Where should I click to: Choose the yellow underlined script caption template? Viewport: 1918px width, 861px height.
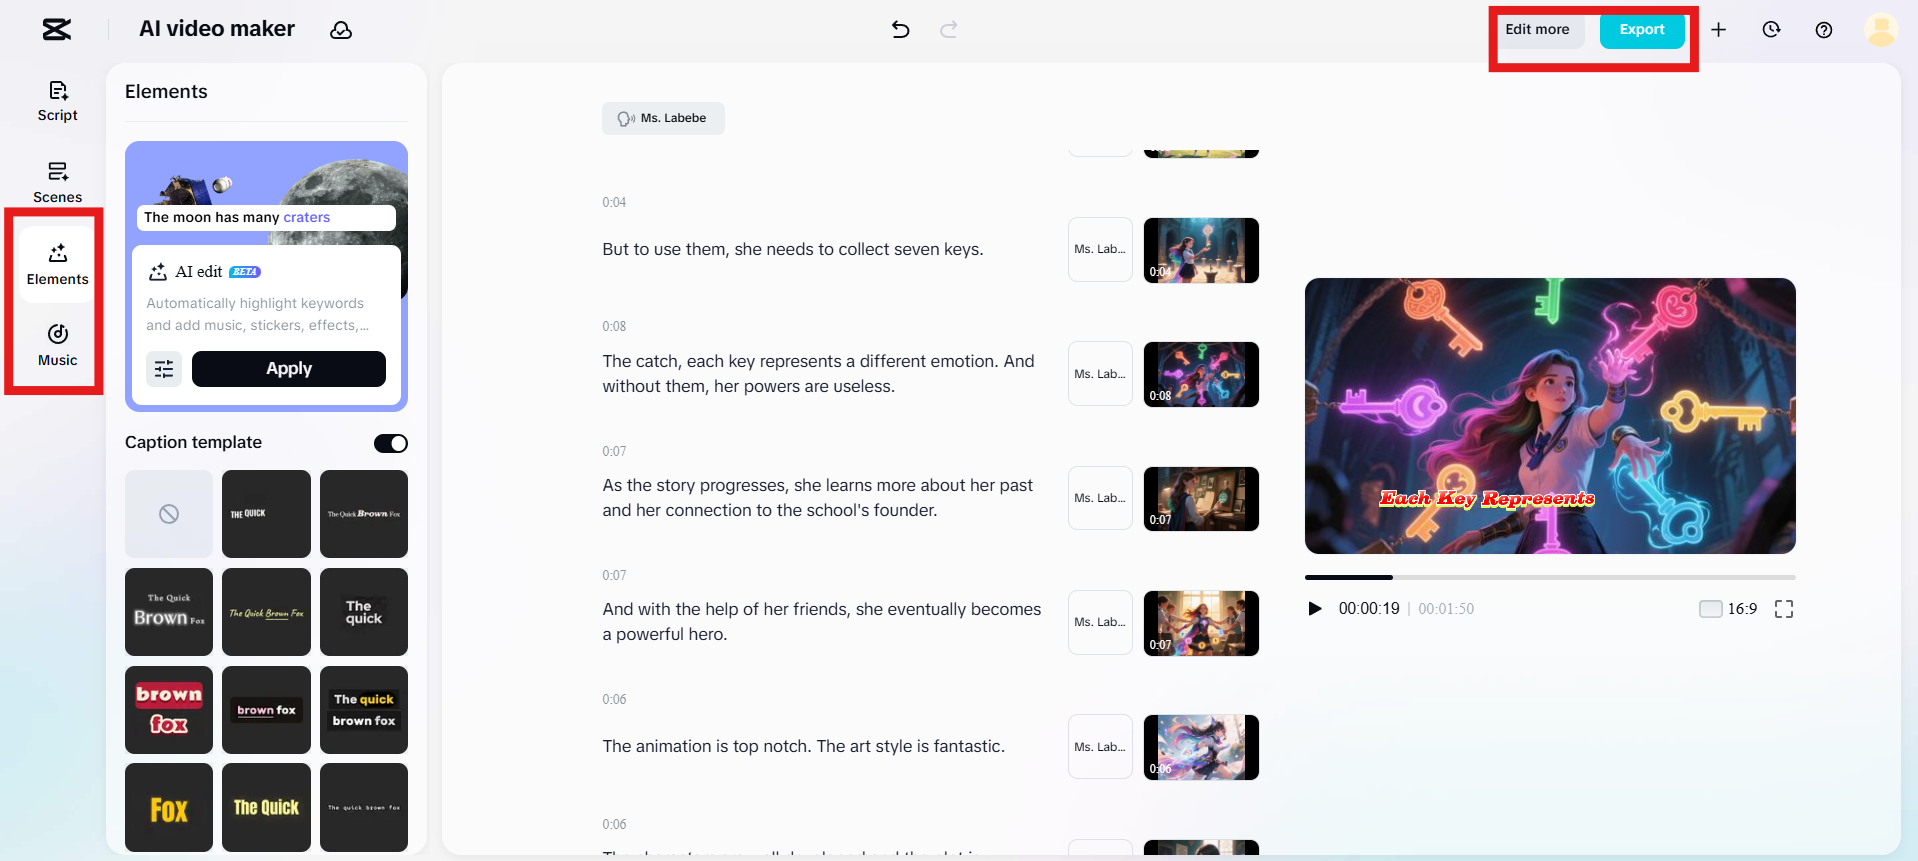pyautogui.click(x=266, y=612)
